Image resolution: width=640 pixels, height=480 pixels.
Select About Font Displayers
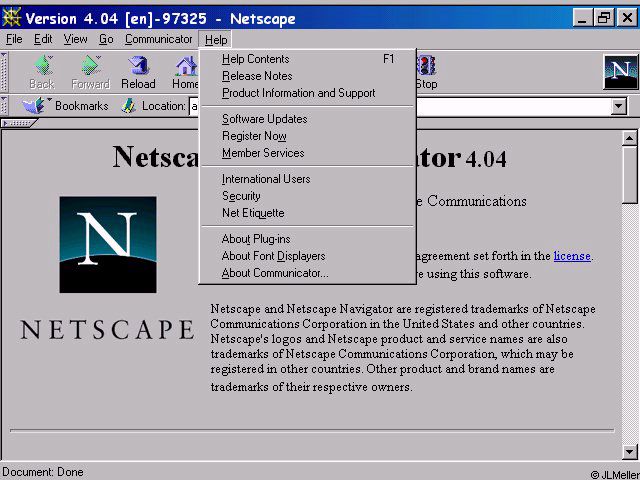click(307, 256)
